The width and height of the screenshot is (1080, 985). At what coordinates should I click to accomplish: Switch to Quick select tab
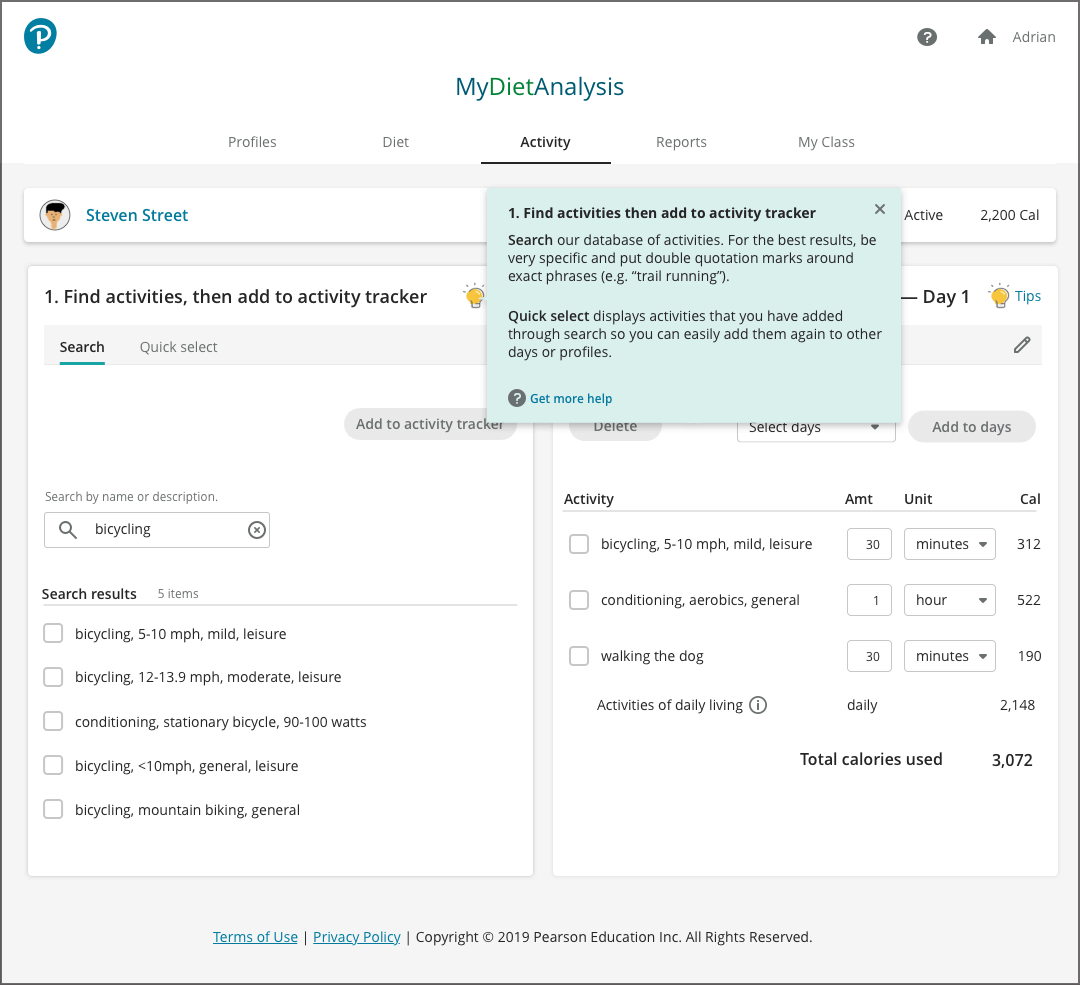178,347
